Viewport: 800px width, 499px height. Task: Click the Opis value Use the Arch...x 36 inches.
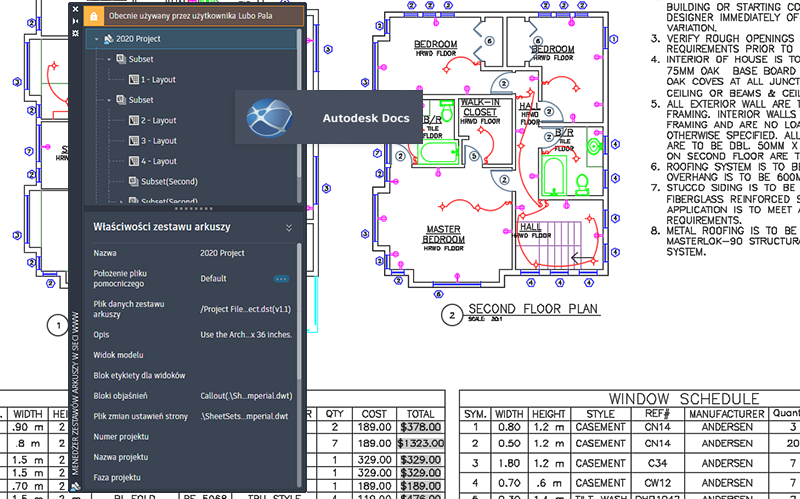click(x=246, y=335)
